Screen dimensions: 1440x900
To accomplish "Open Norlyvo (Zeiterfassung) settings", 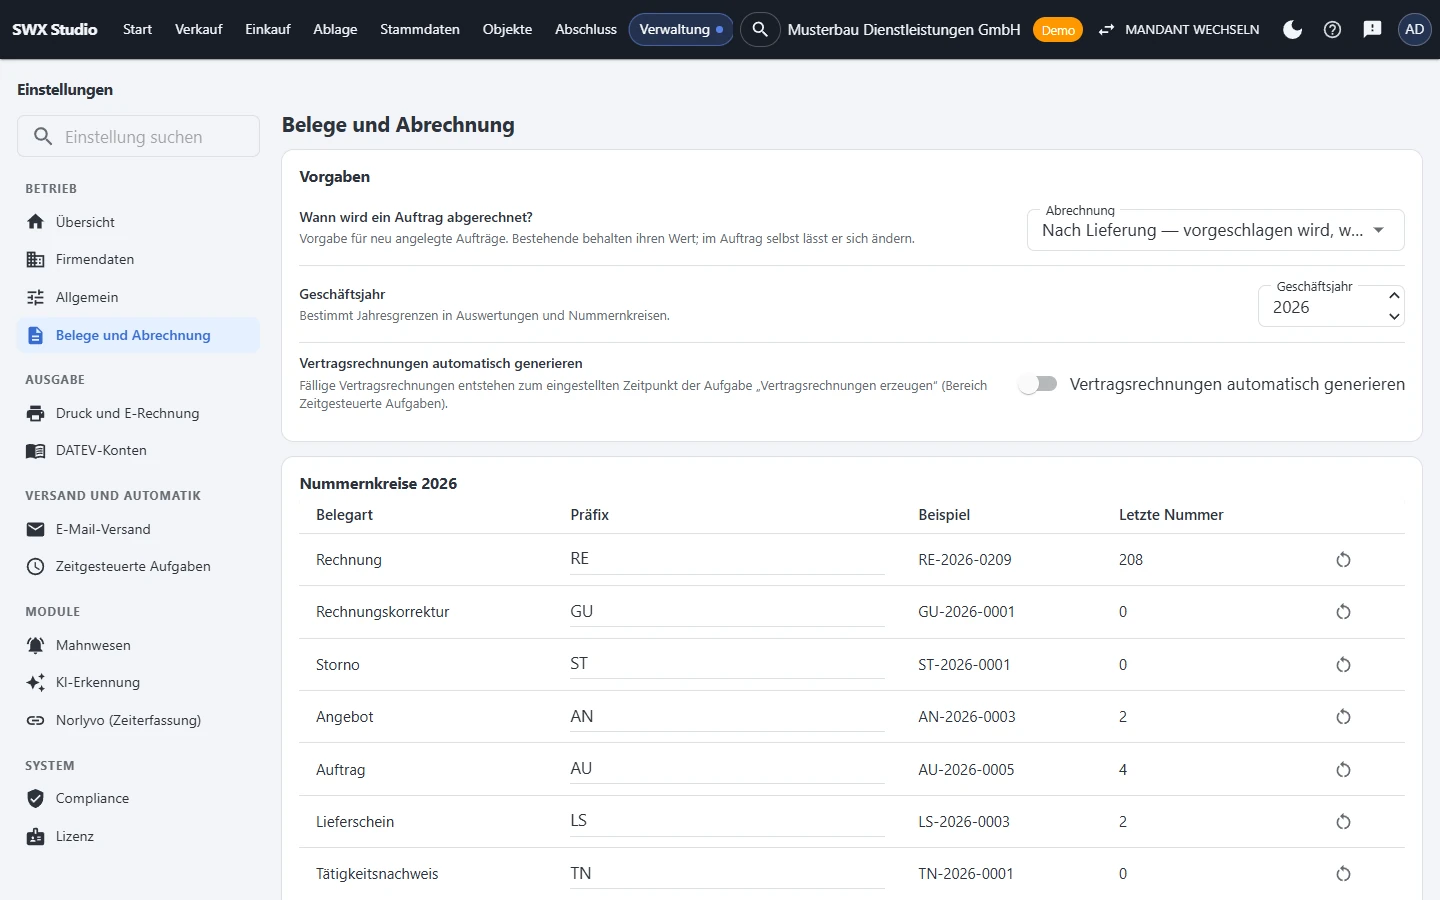I will coord(138,721).
